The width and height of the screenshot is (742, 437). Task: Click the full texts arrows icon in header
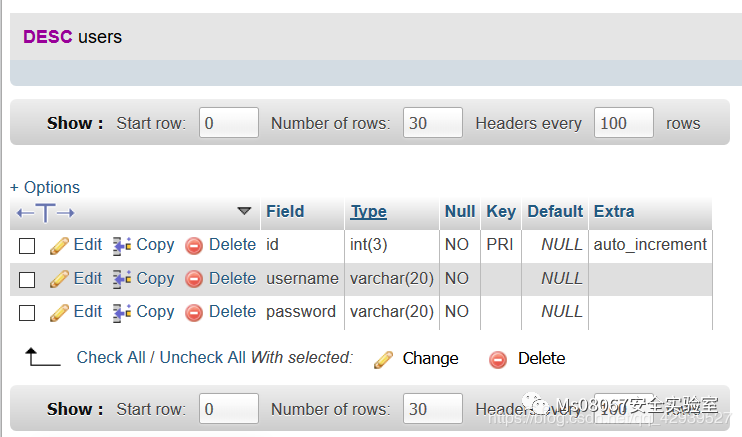pyautogui.click(x=44, y=212)
